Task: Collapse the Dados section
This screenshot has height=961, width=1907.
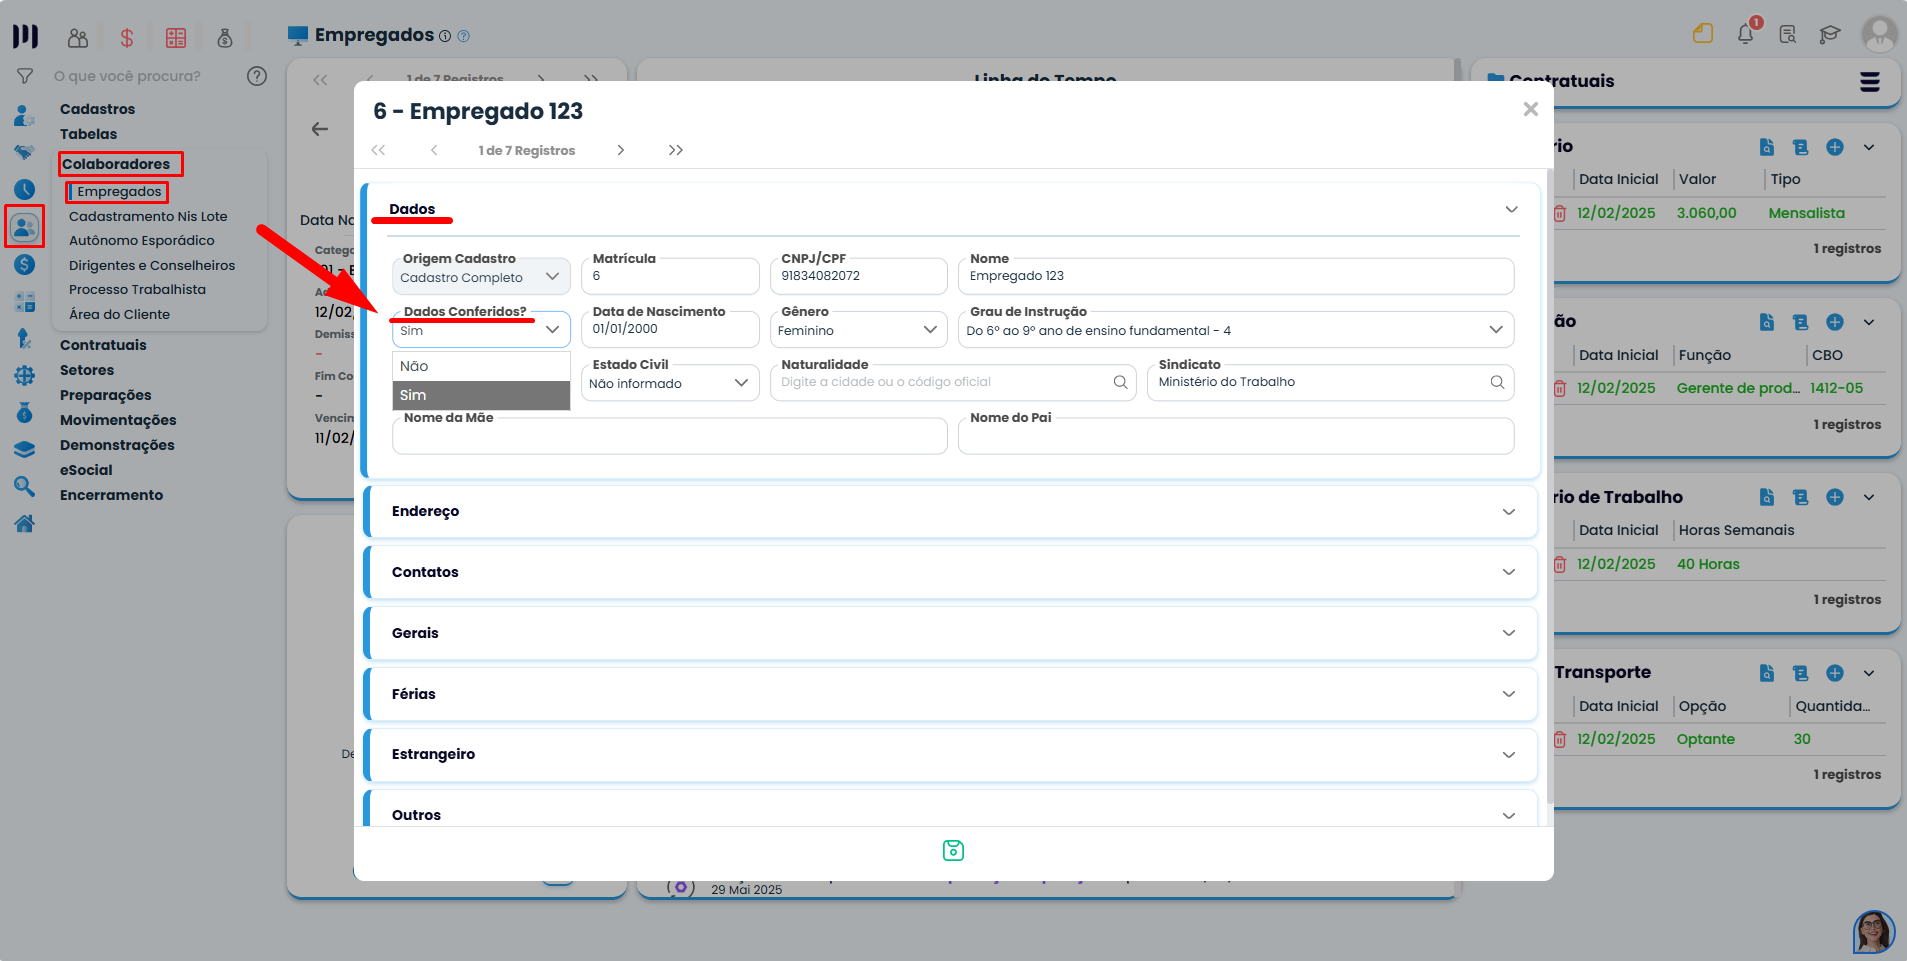Action: pyautogui.click(x=1511, y=209)
